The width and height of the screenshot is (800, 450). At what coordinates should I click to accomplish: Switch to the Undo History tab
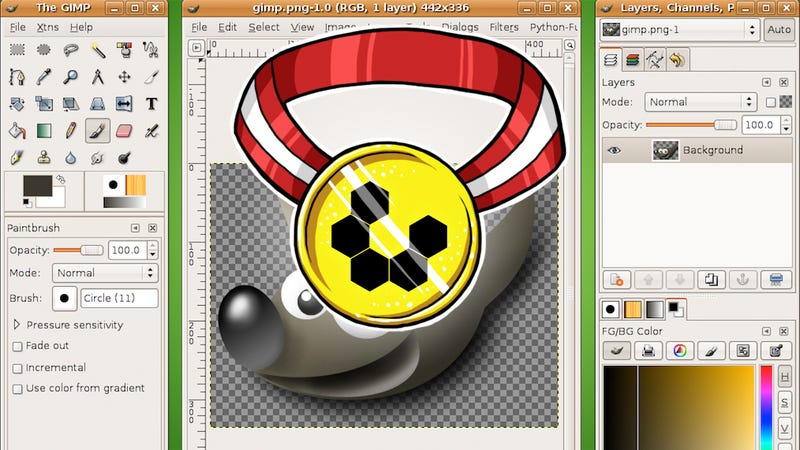click(x=677, y=60)
